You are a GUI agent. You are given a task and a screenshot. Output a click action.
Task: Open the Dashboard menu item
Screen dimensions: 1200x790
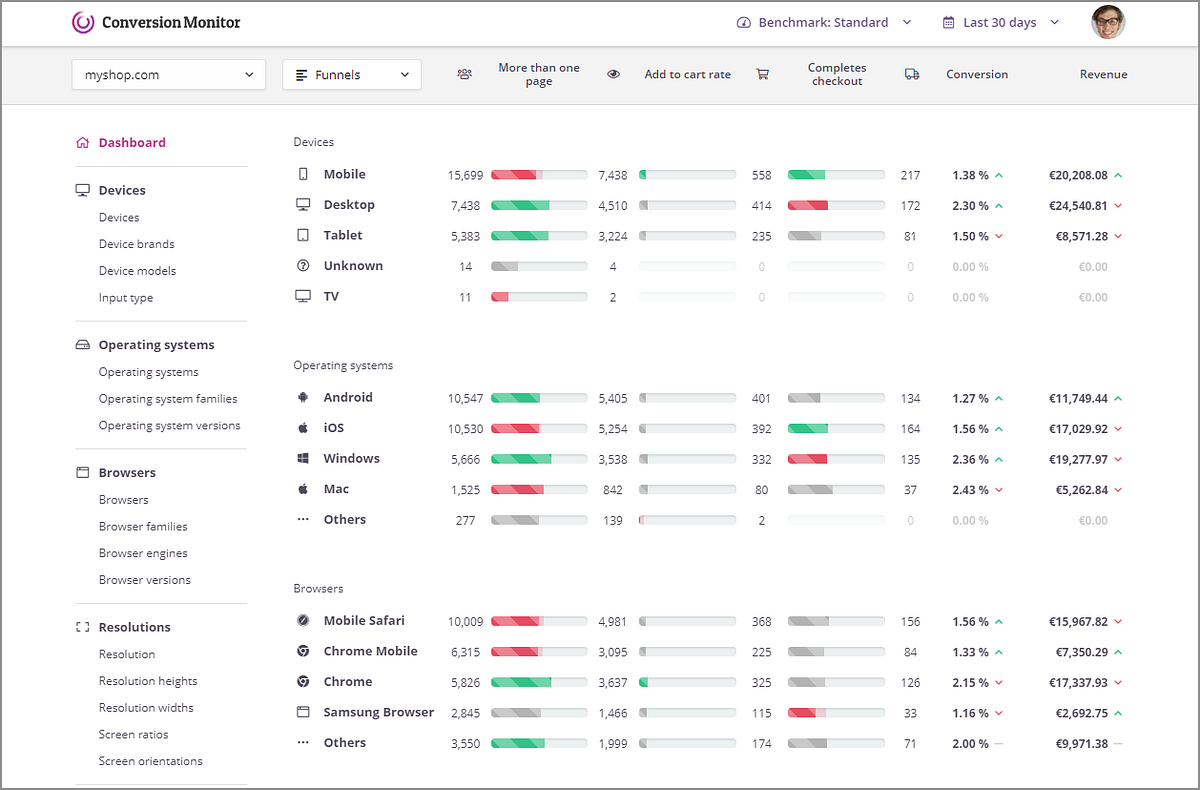click(132, 142)
